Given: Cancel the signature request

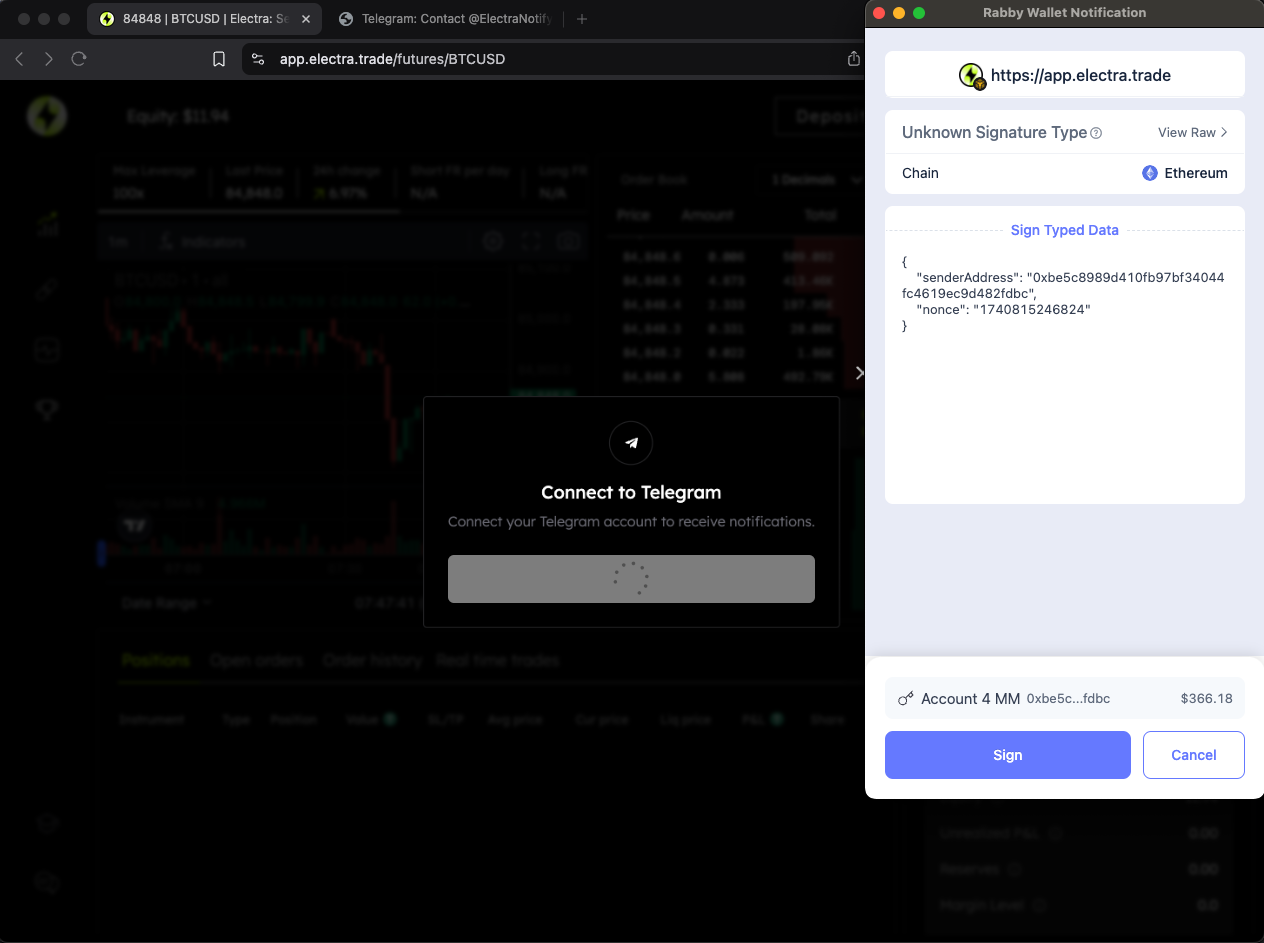Looking at the screenshot, I should pyautogui.click(x=1193, y=755).
